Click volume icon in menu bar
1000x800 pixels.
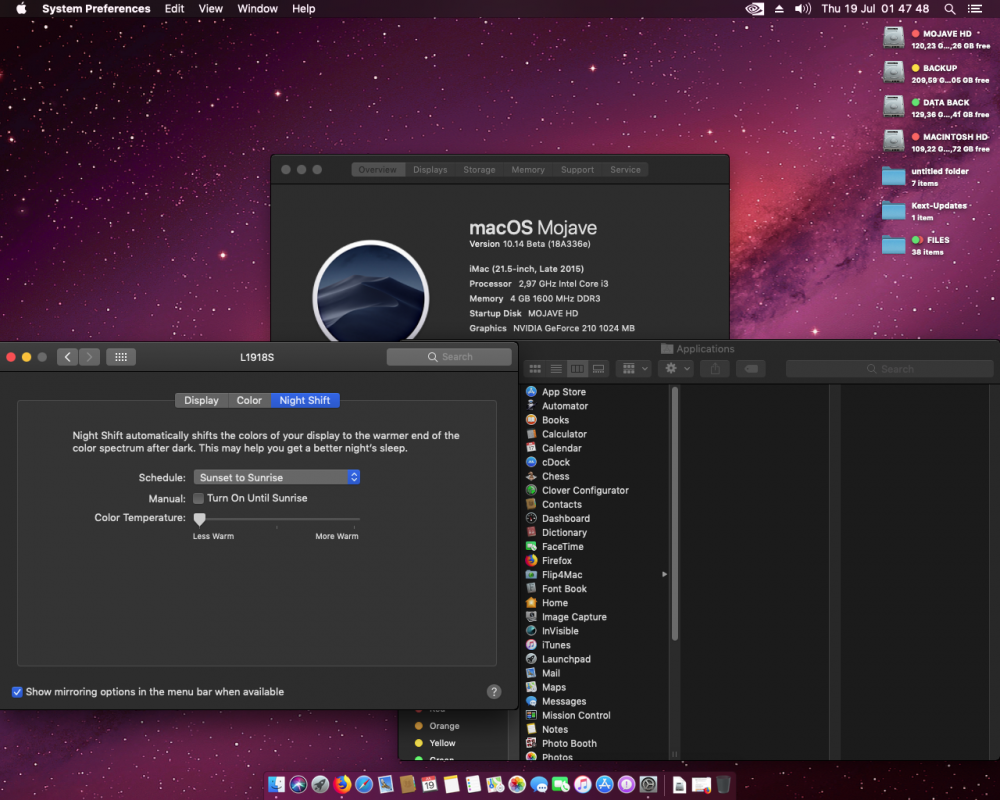[x=802, y=9]
